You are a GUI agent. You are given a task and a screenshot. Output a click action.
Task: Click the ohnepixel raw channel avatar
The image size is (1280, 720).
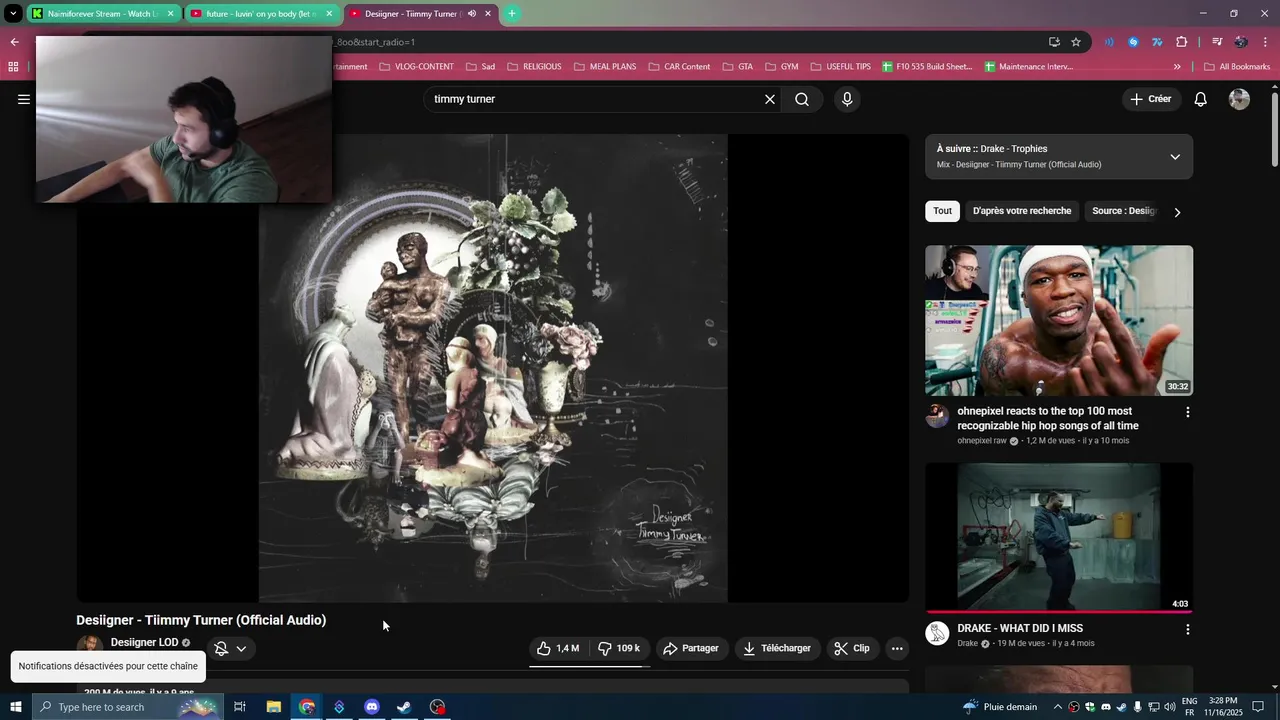point(937,416)
